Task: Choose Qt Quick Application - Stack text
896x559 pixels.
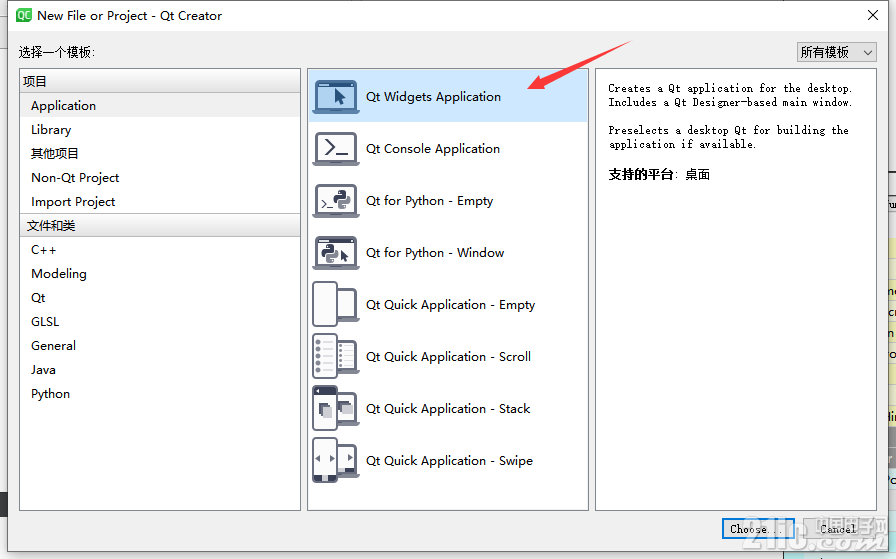Action: point(448,409)
